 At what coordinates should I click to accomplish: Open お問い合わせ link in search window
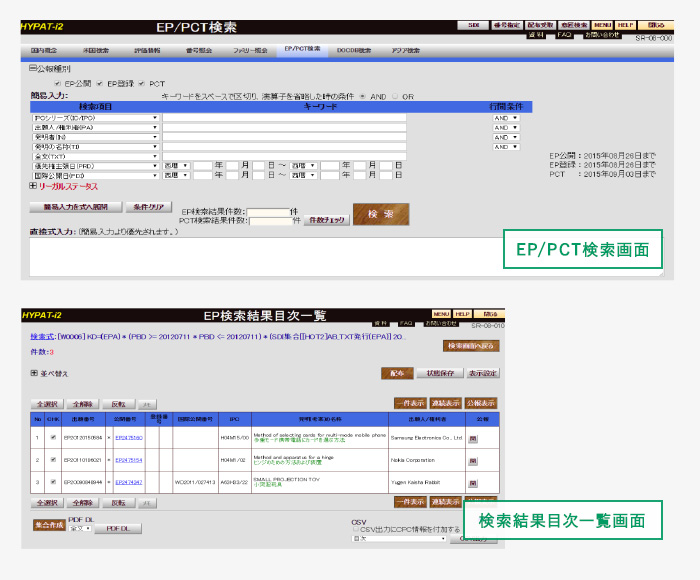602,34
